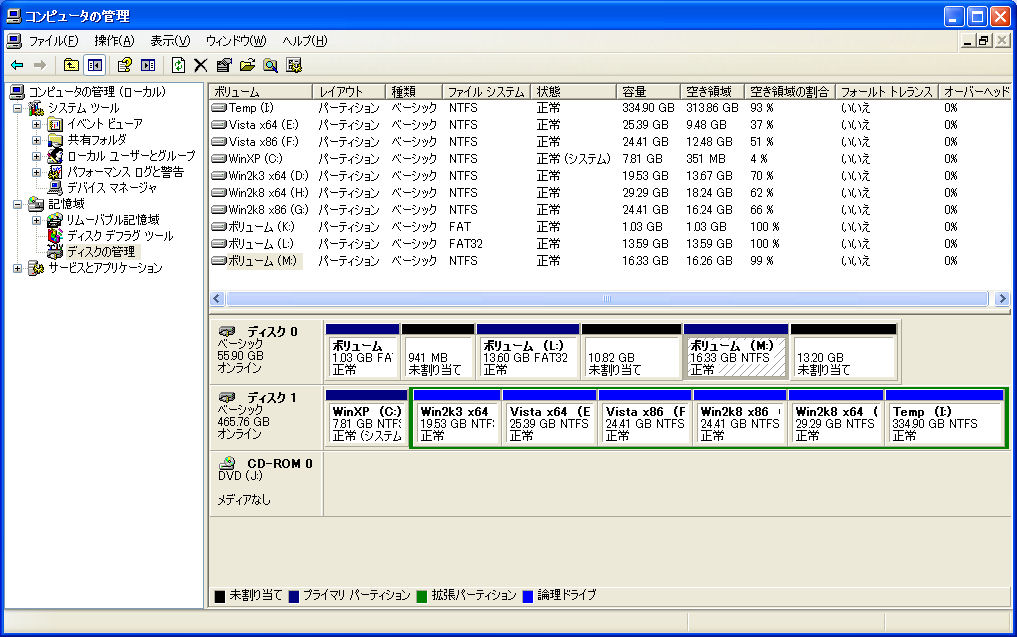This screenshot has height=637, width=1017.
Task: Select the 941 MB 未割り当て block on Disk 0
Action: [438, 352]
